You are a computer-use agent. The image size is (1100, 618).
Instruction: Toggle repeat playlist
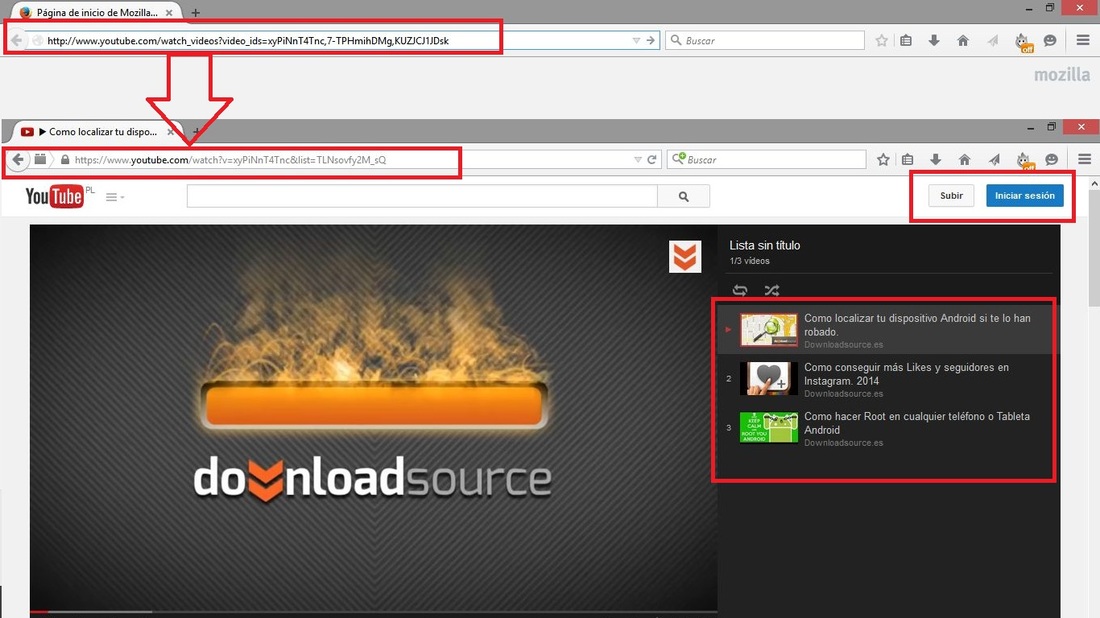tap(739, 290)
